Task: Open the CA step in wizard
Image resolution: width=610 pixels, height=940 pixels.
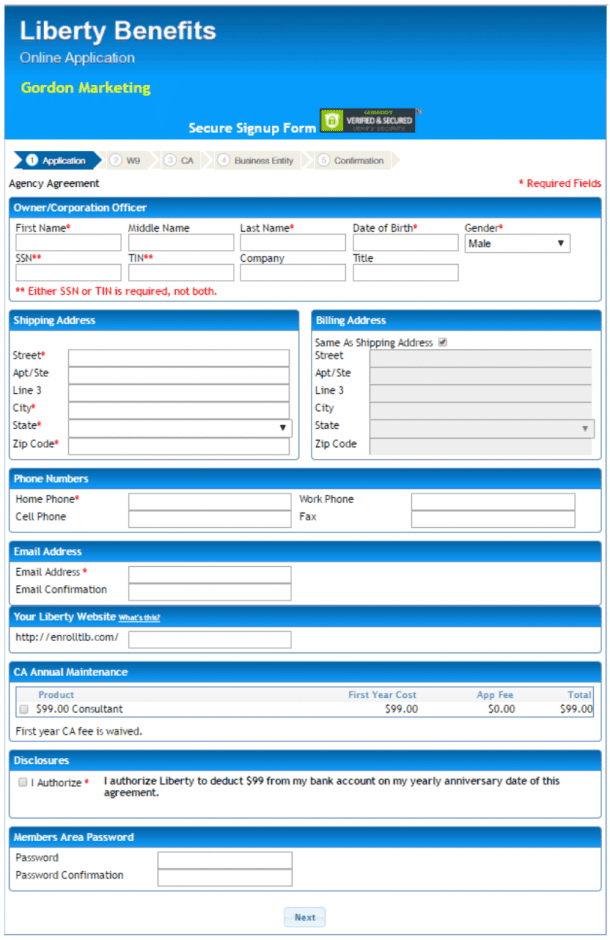Action: pos(183,160)
